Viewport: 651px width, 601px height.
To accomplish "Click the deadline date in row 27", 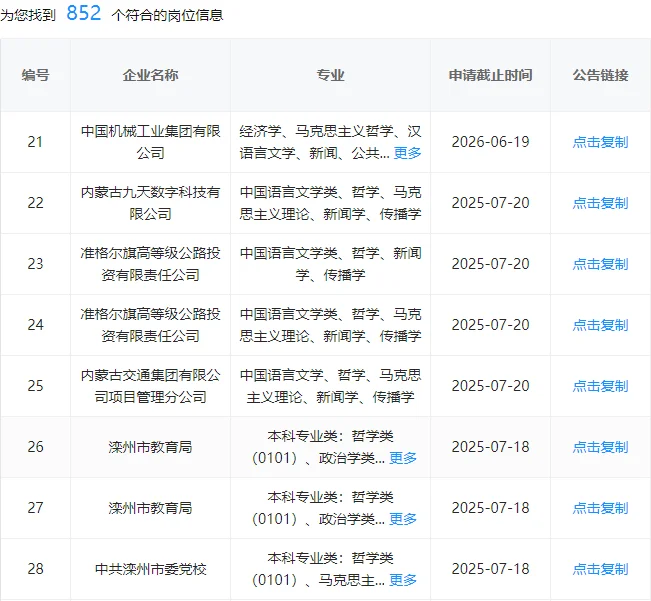I will (x=490, y=508).
